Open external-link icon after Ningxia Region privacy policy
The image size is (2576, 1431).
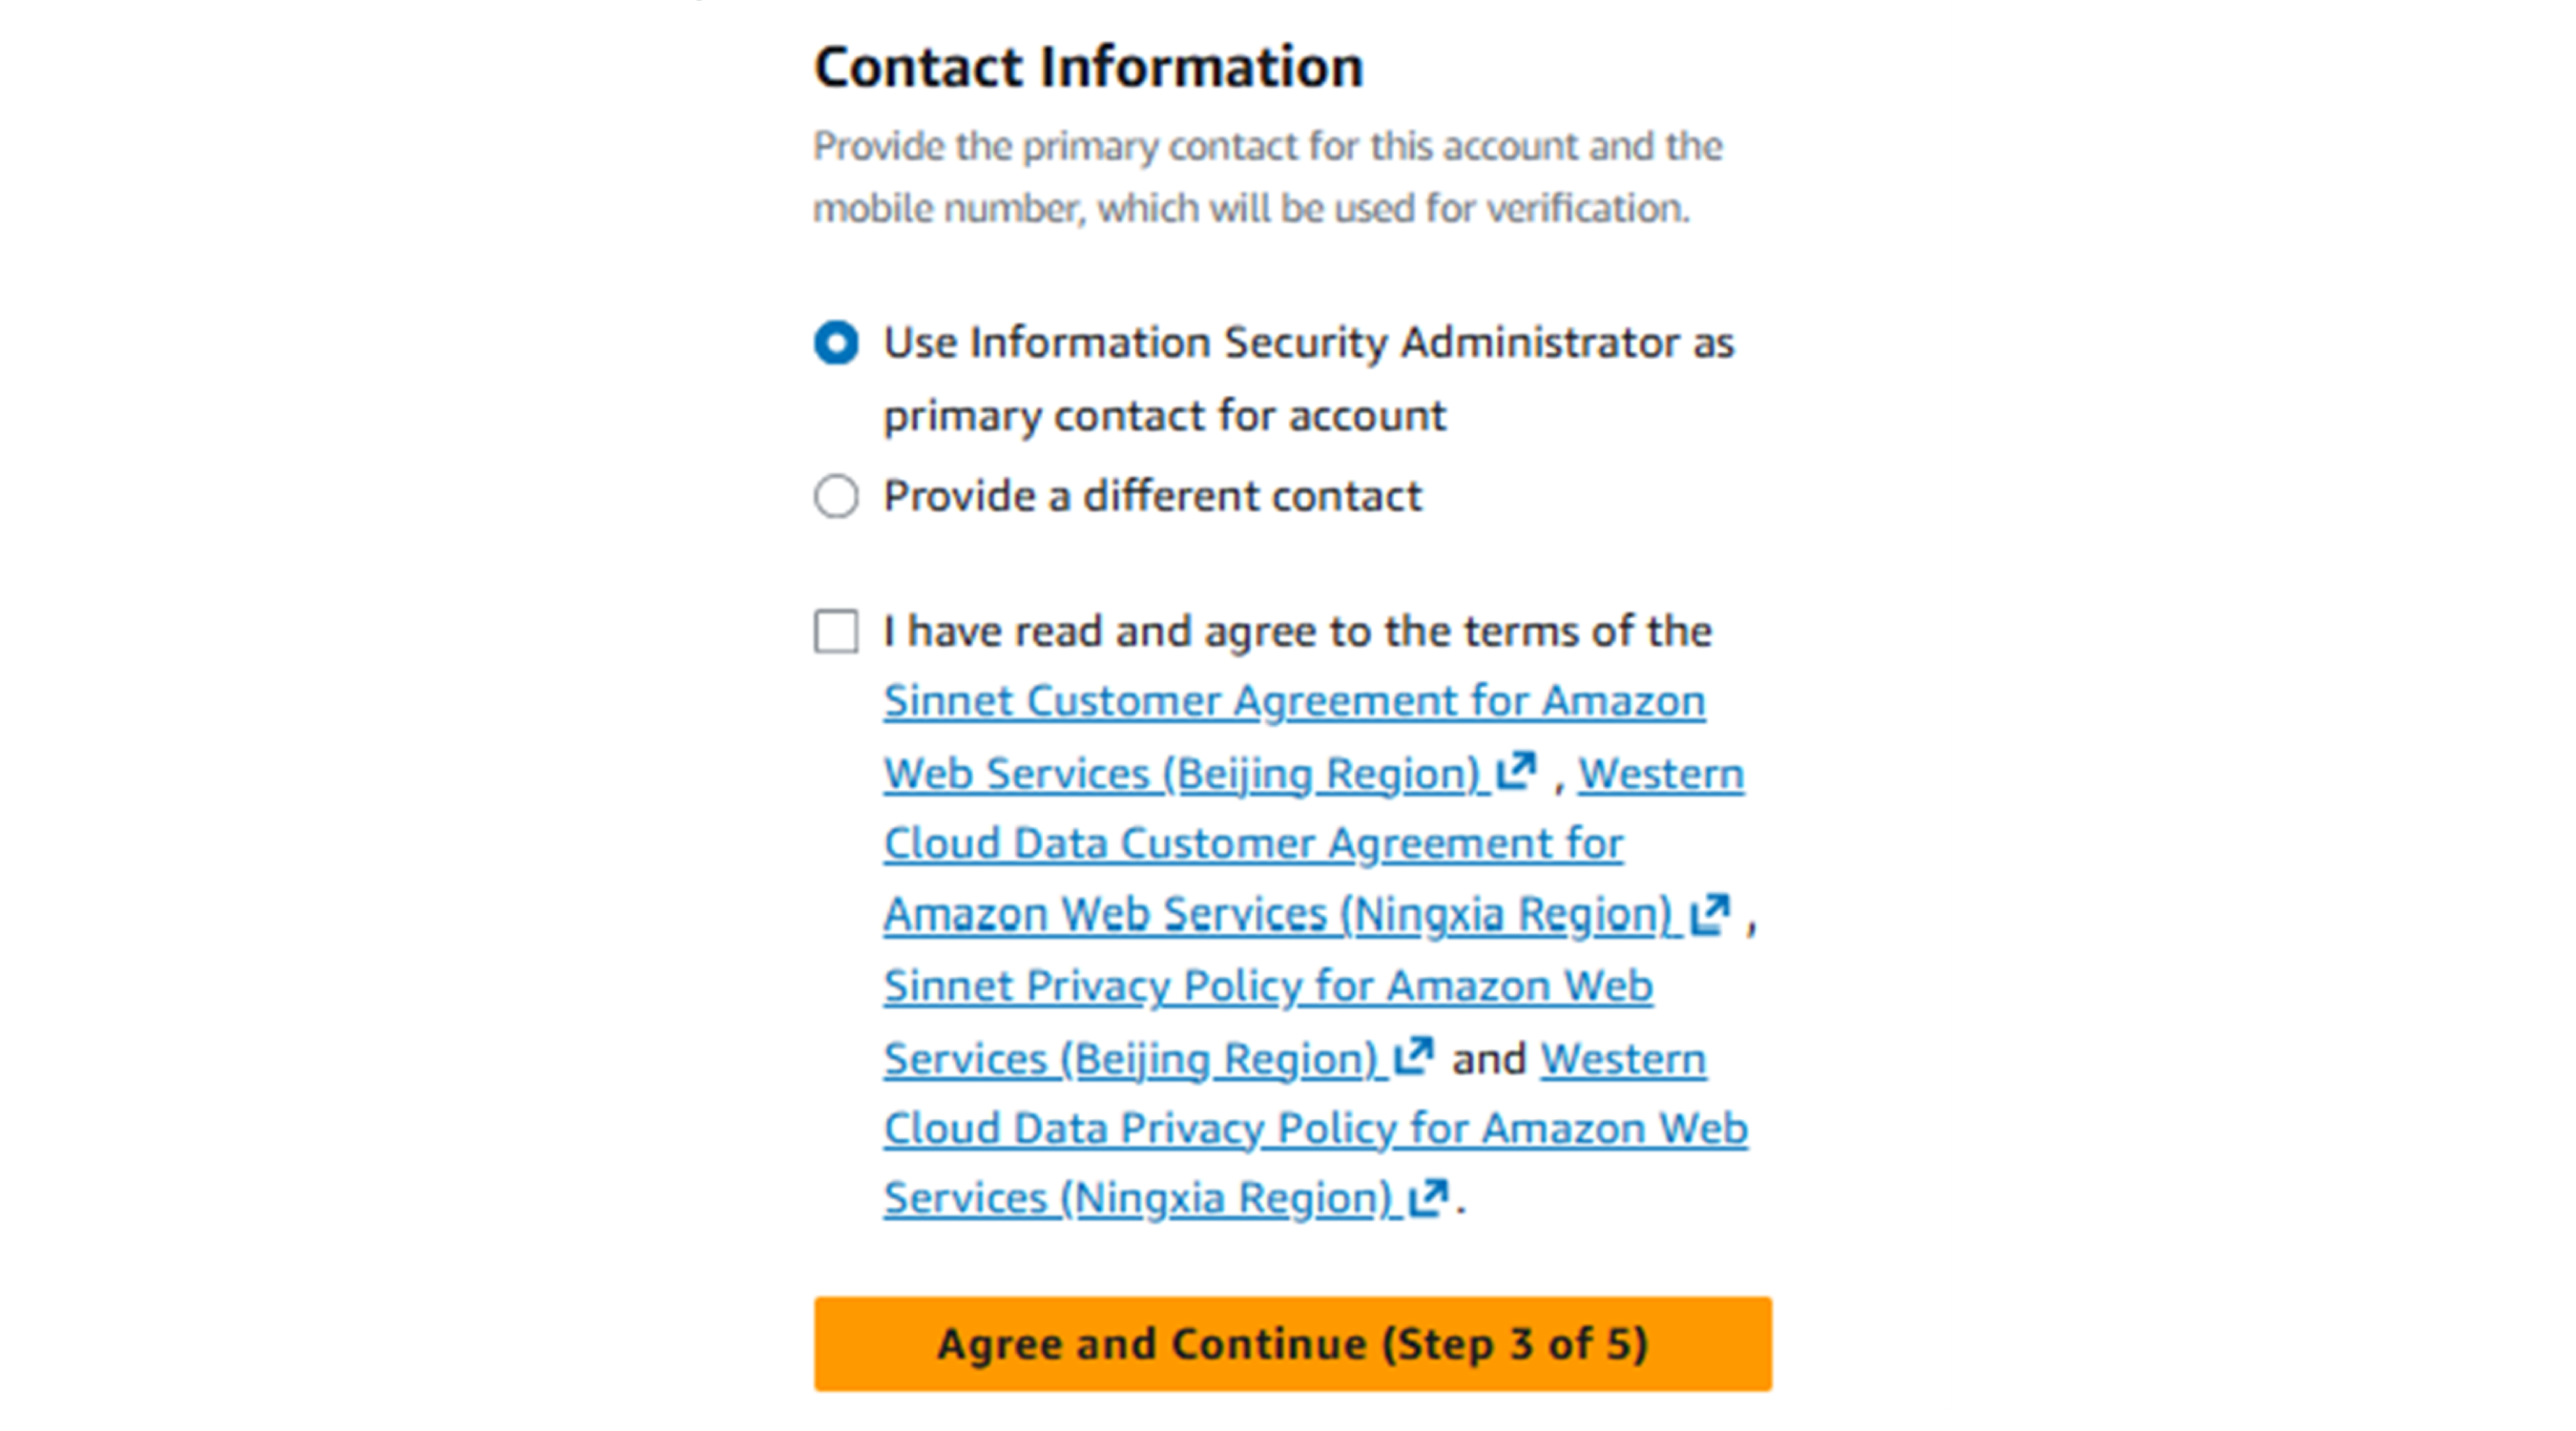coord(1428,1197)
